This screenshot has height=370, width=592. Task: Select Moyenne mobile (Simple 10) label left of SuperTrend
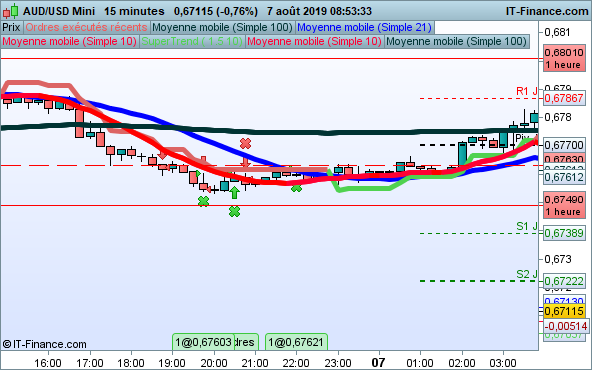[69, 42]
